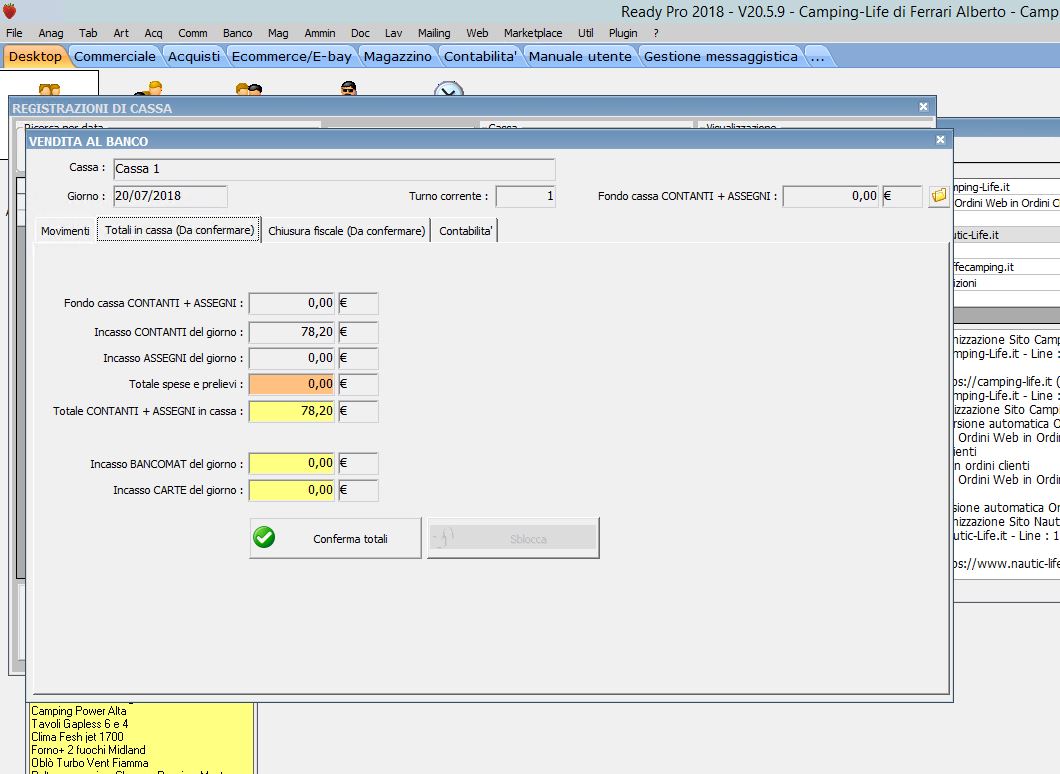Click the 'fecamping.it' row in the background panel

1006,267
